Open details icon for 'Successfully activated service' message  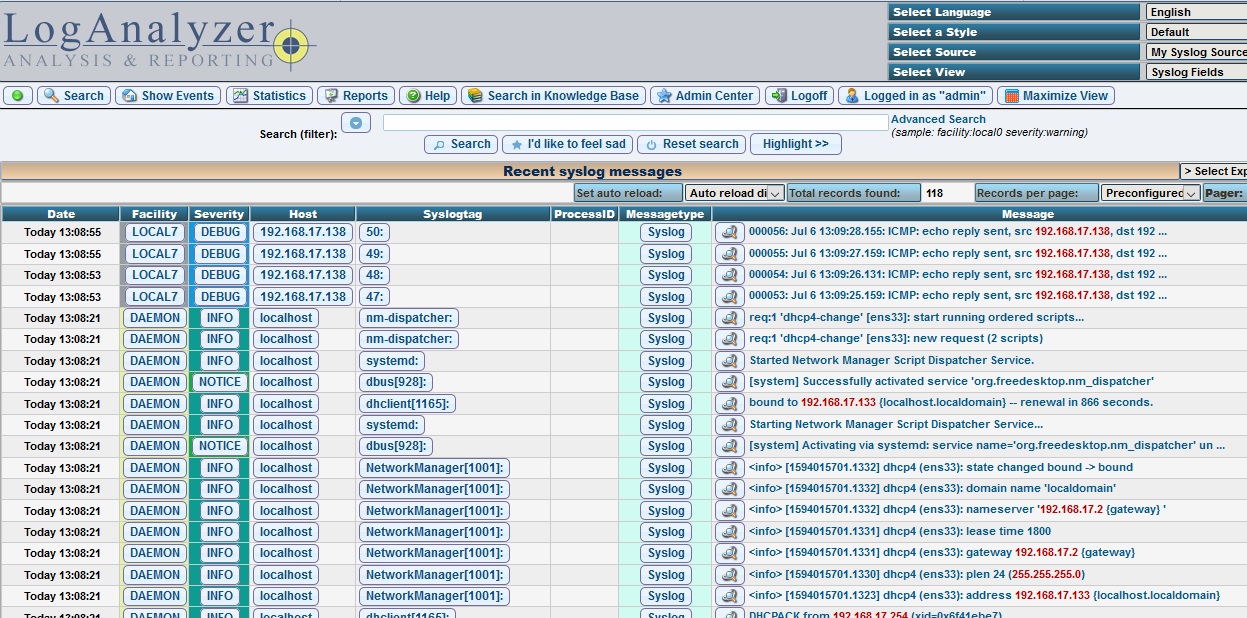pyautogui.click(x=730, y=382)
